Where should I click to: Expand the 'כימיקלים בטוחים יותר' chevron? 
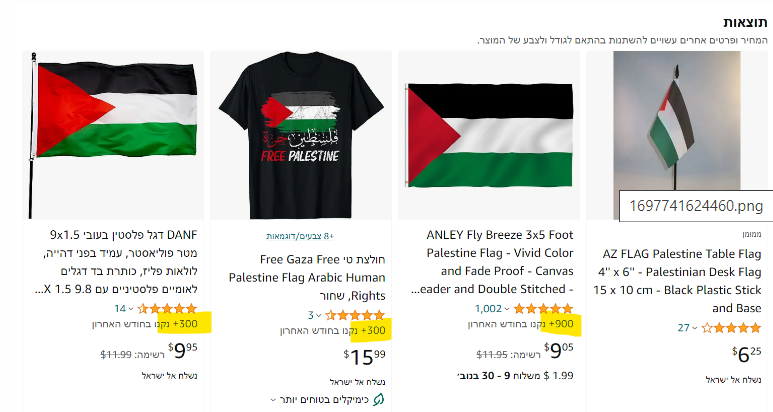click(273, 400)
